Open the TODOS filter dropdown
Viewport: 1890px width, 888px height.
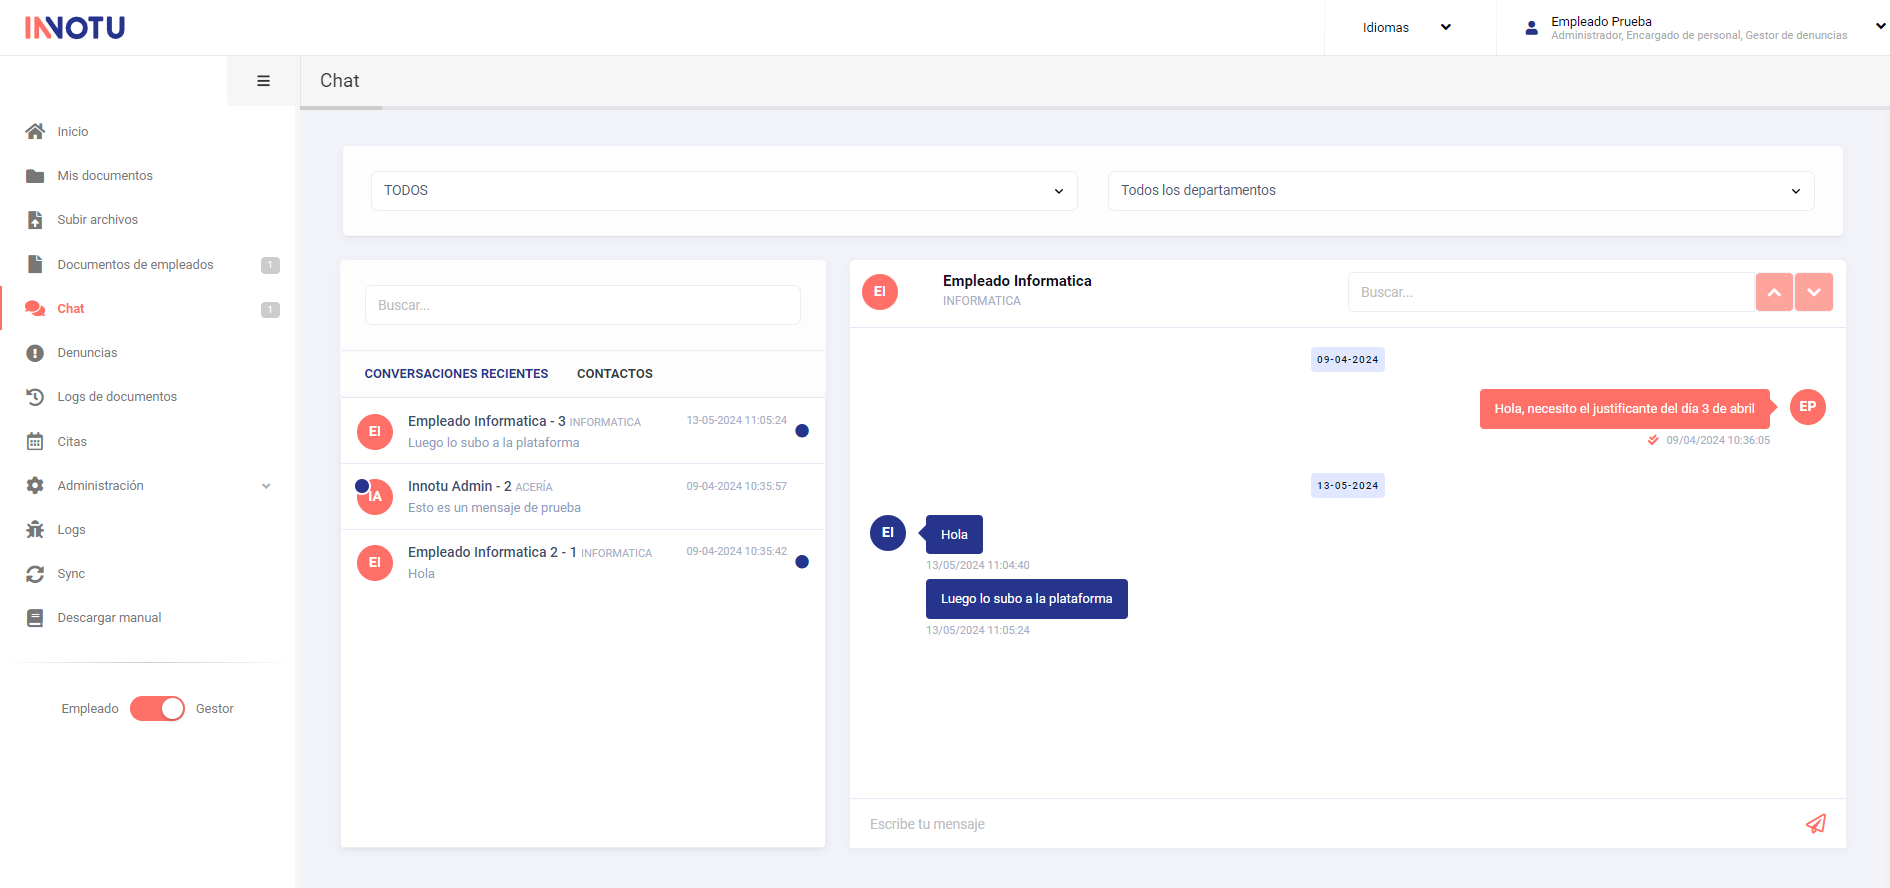(724, 191)
